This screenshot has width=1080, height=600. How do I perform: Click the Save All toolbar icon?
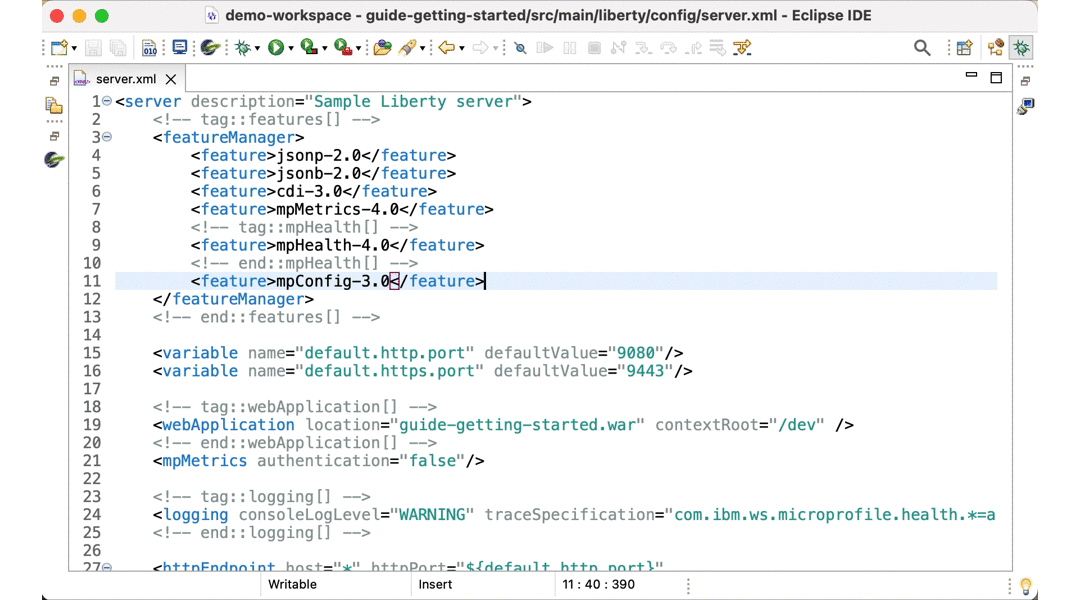pyautogui.click(x=118, y=48)
